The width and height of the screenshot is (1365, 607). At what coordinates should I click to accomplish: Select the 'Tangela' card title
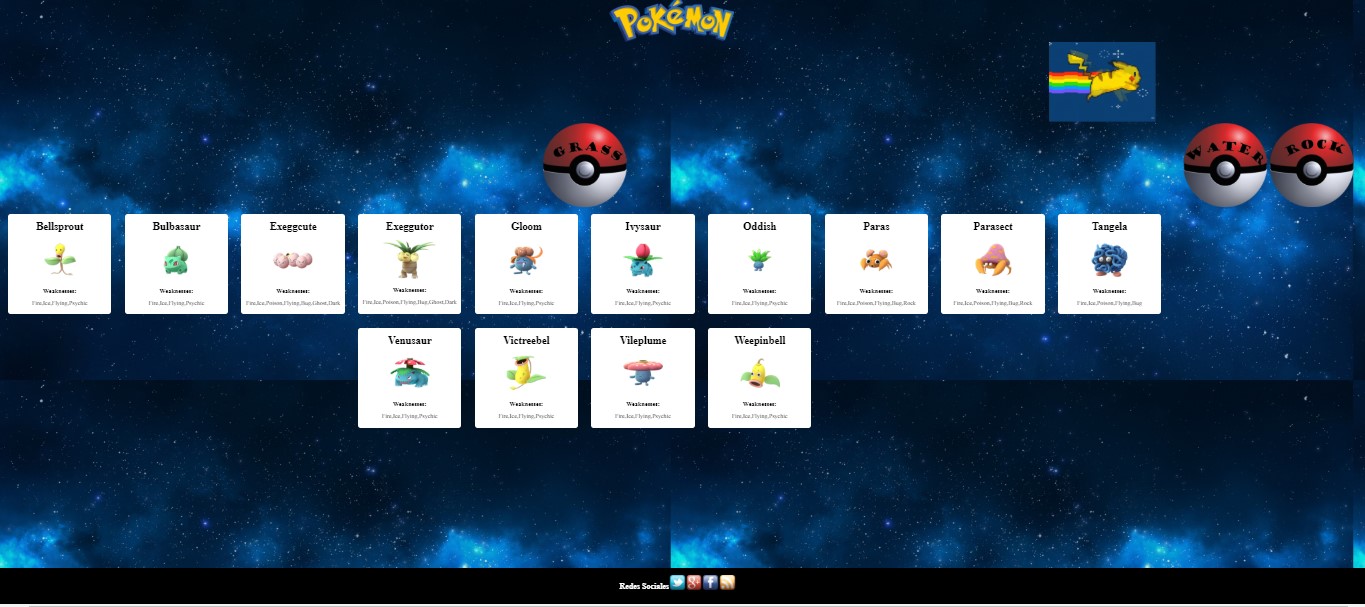click(1109, 227)
